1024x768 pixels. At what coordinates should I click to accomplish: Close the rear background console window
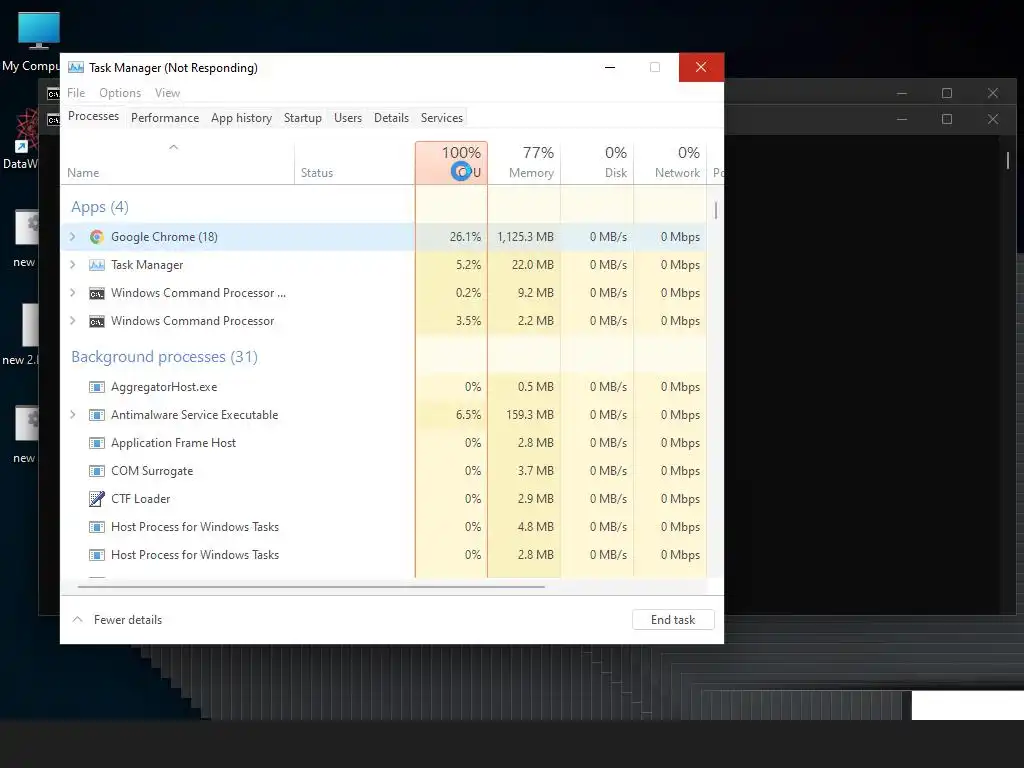point(993,93)
